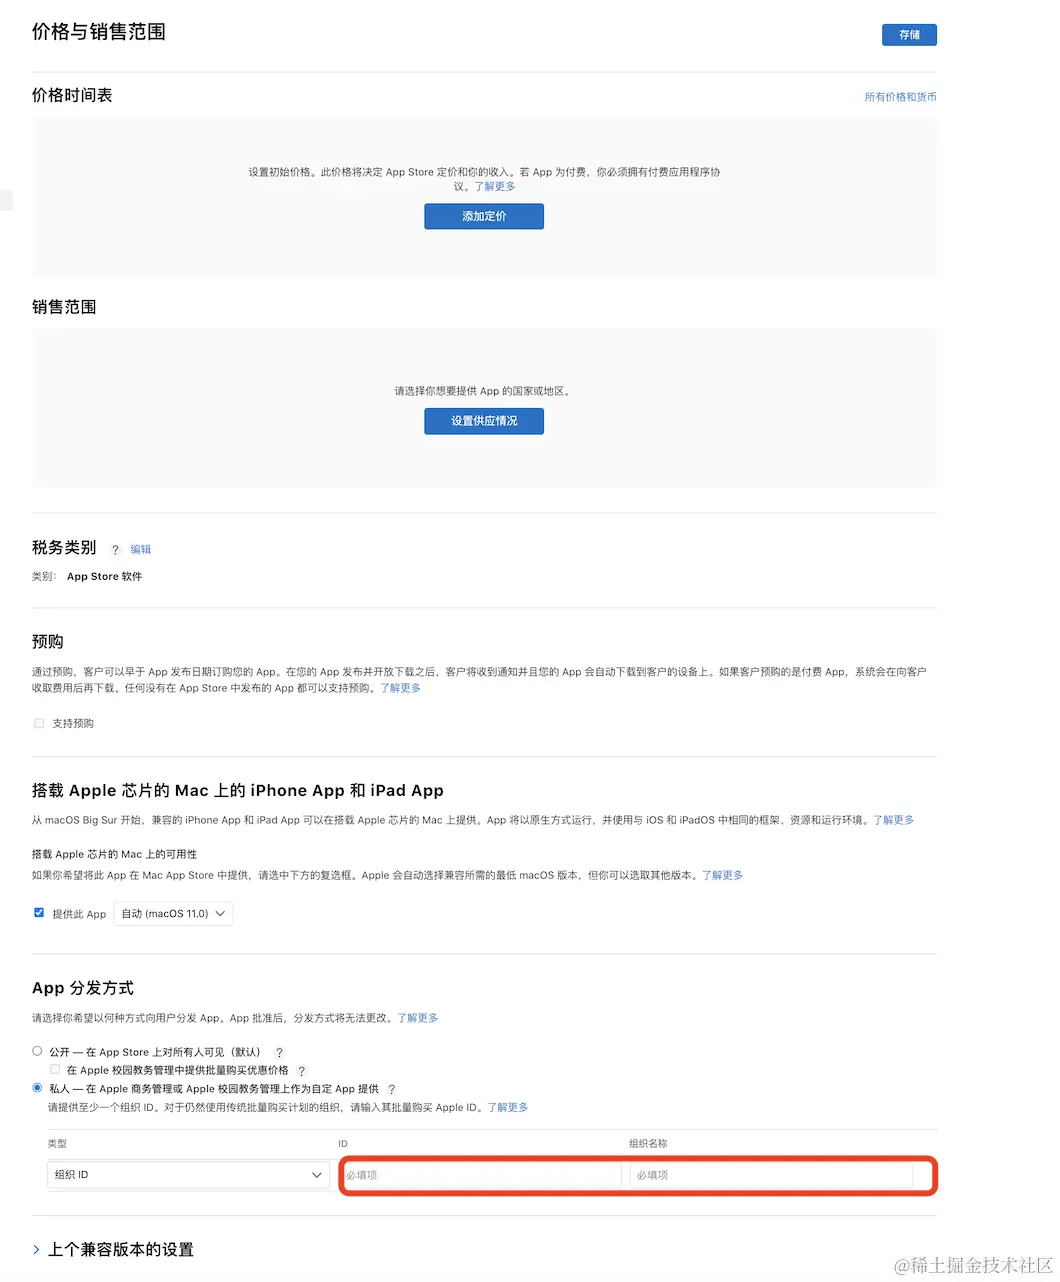Image resolution: width=1060 pixels, height=1282 pixels.
Task: Select the 公开 App Store radio option
Action: tap(37, 1051)
